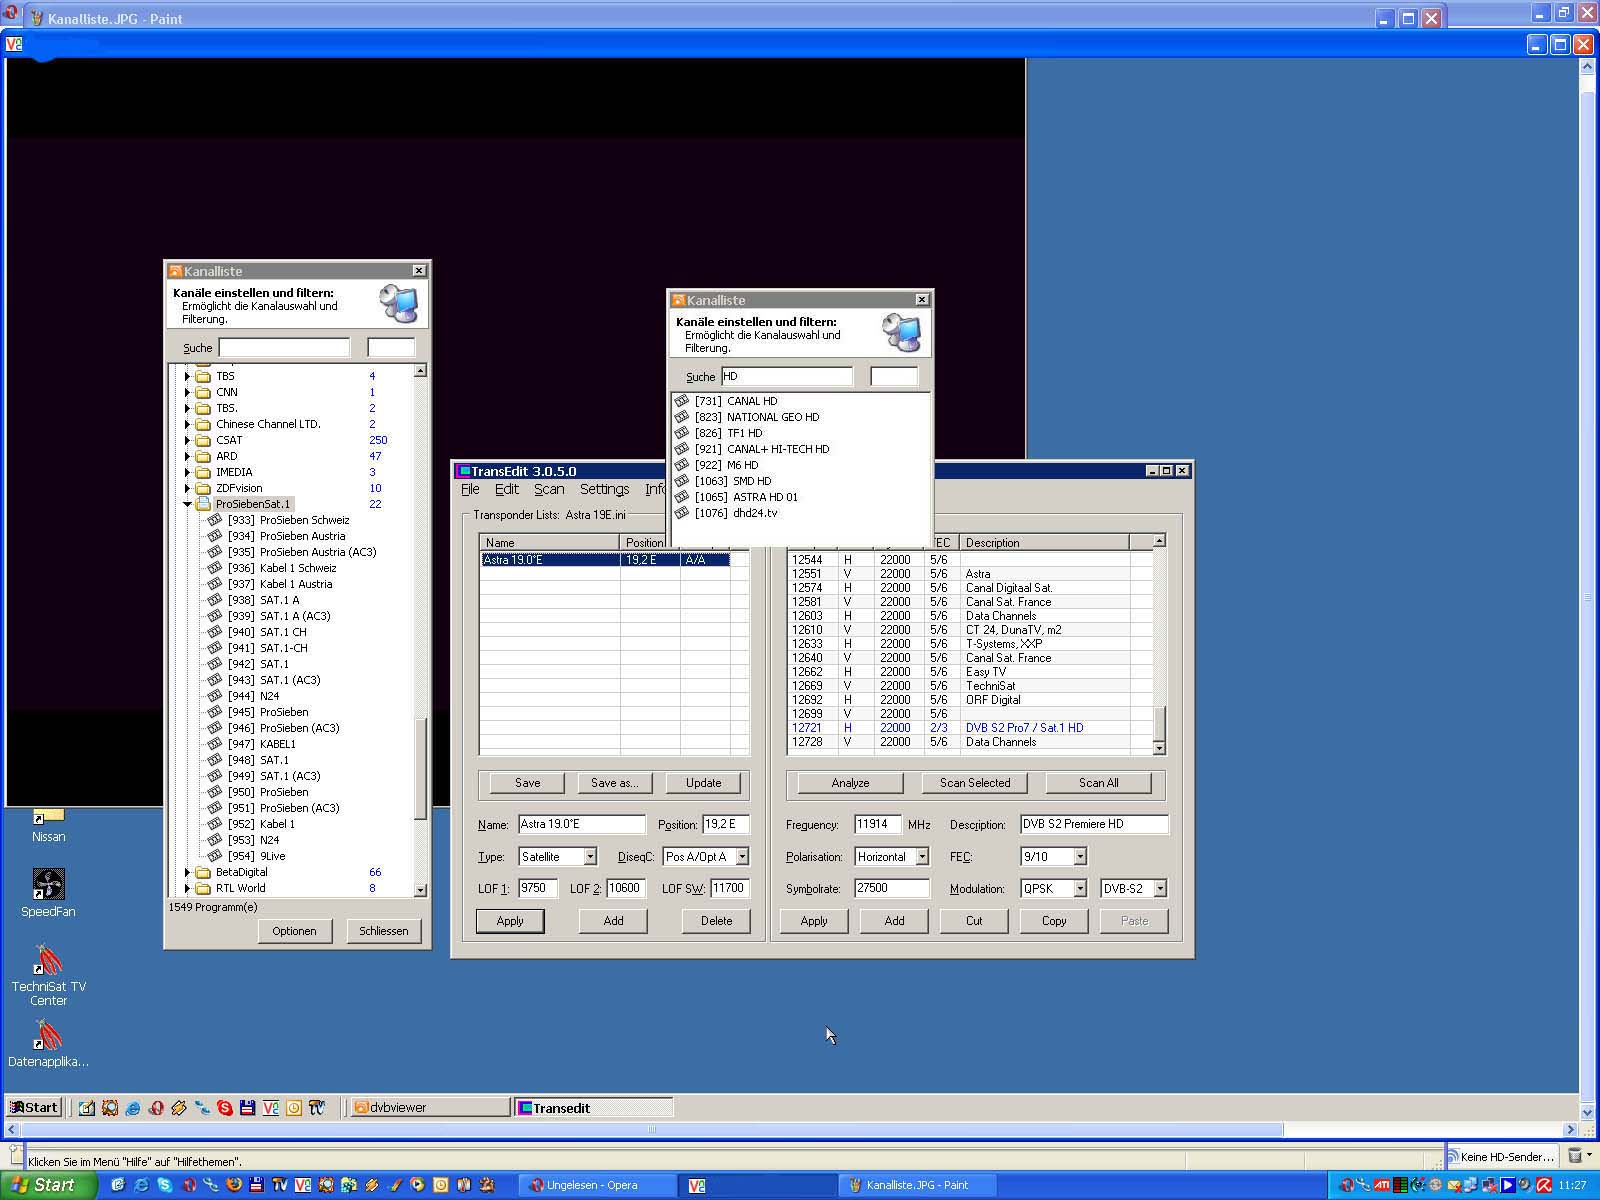
Task: Open the Edit menu in TransEdit
Action: [x=507, y=489]
